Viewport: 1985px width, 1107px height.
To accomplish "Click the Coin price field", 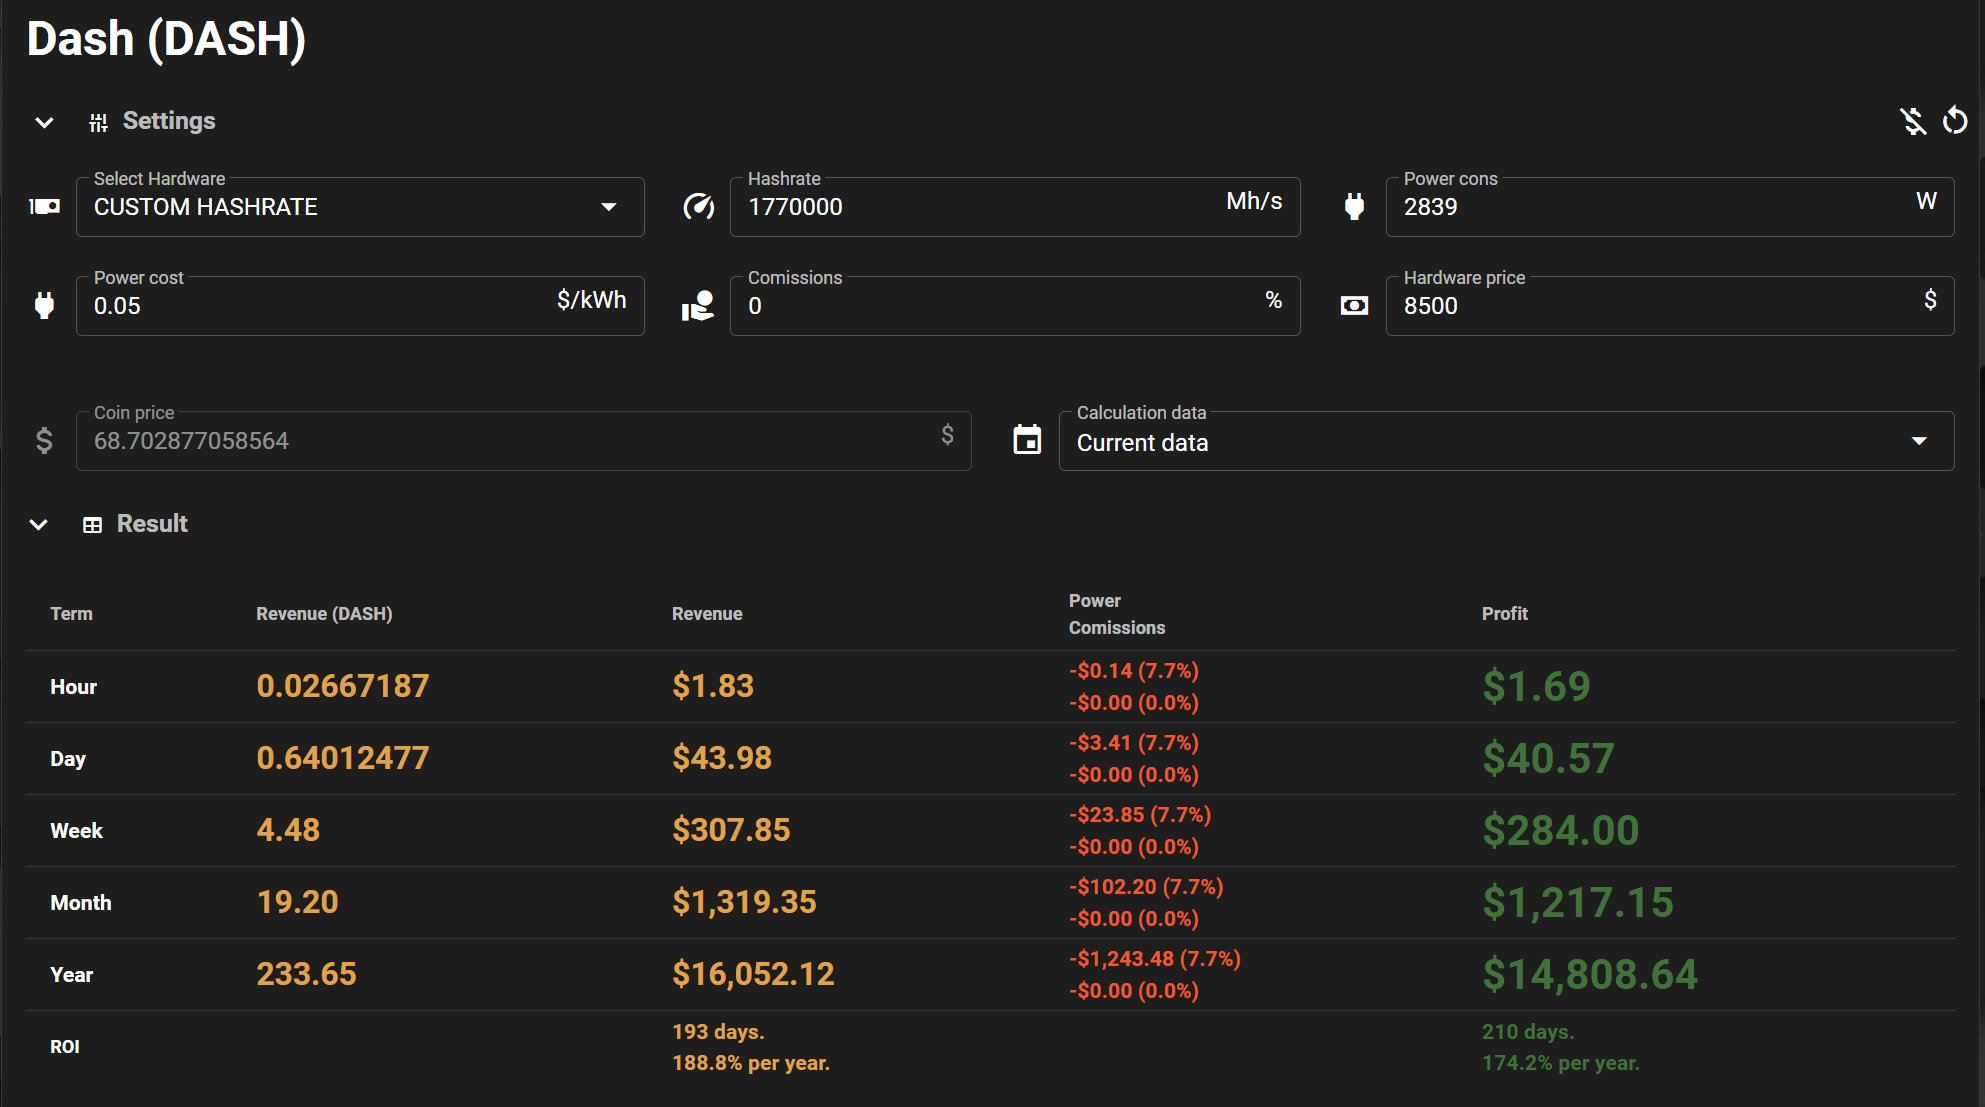I will [524, 441].
